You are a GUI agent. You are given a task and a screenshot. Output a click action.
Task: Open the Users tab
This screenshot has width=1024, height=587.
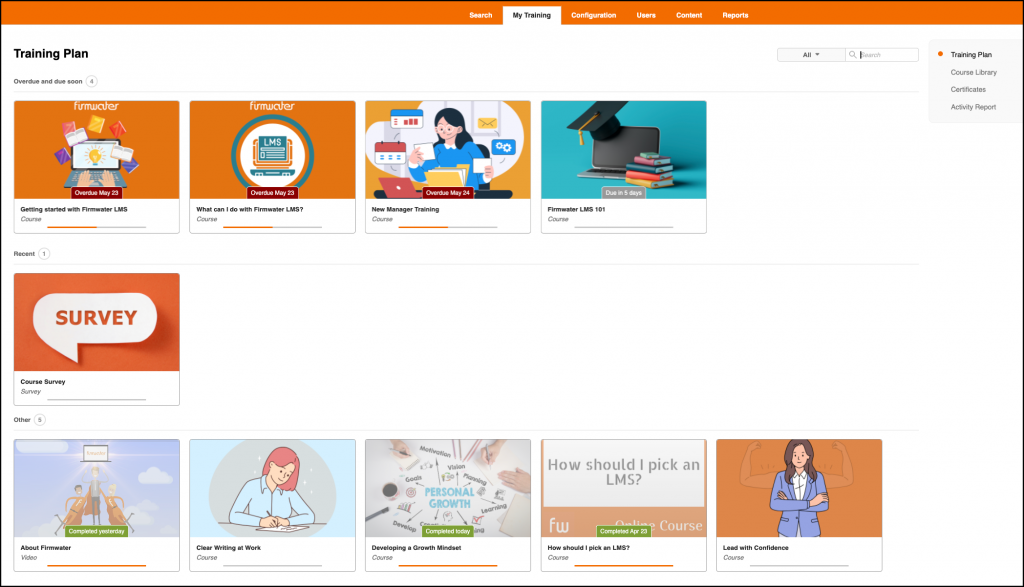pos(646,15)
